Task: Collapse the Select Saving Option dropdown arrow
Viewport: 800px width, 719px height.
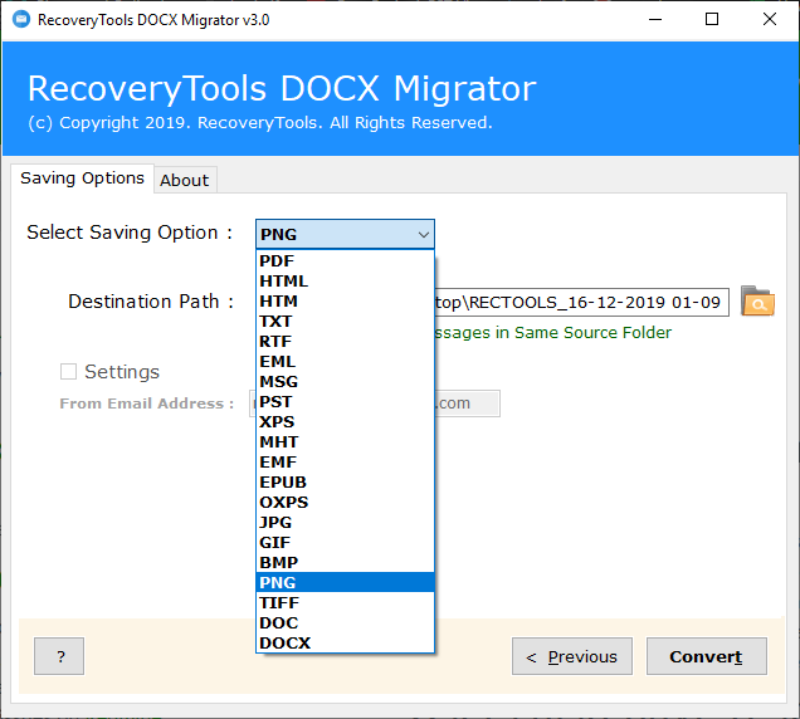Action: click(423, 234)
